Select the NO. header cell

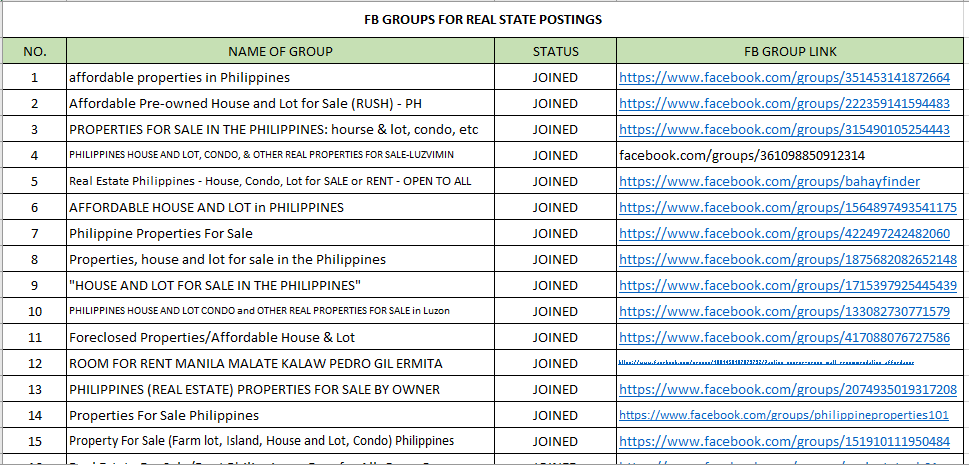tap(35, 51)
